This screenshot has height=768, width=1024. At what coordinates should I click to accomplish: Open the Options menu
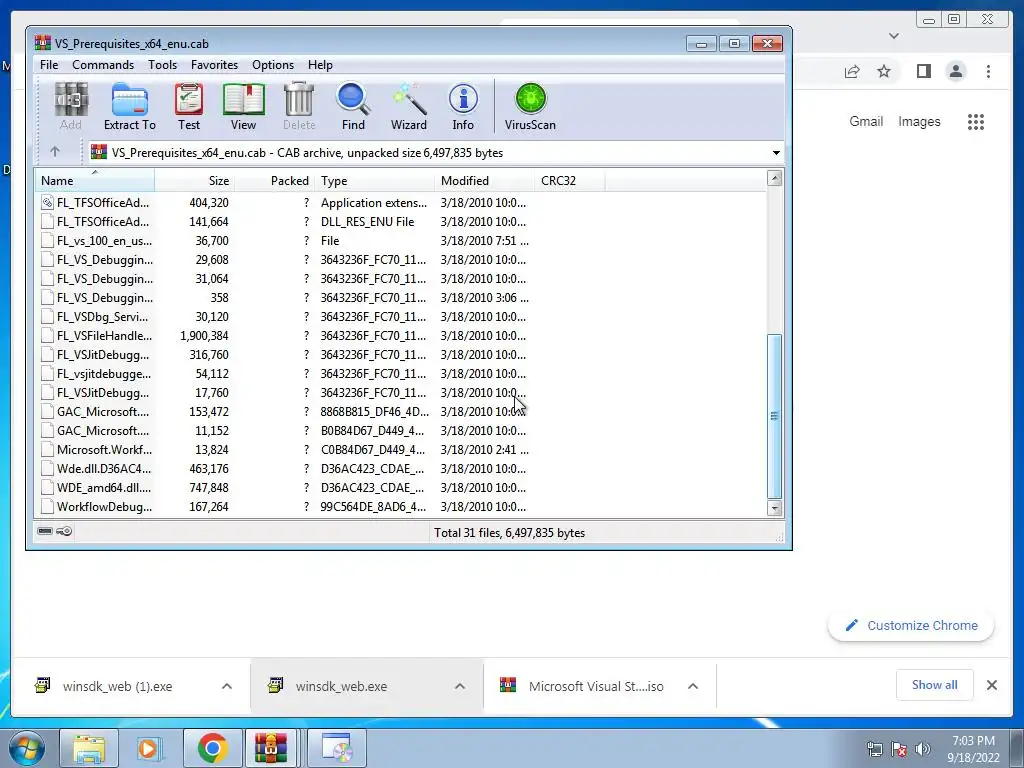[x=273, y=65]
